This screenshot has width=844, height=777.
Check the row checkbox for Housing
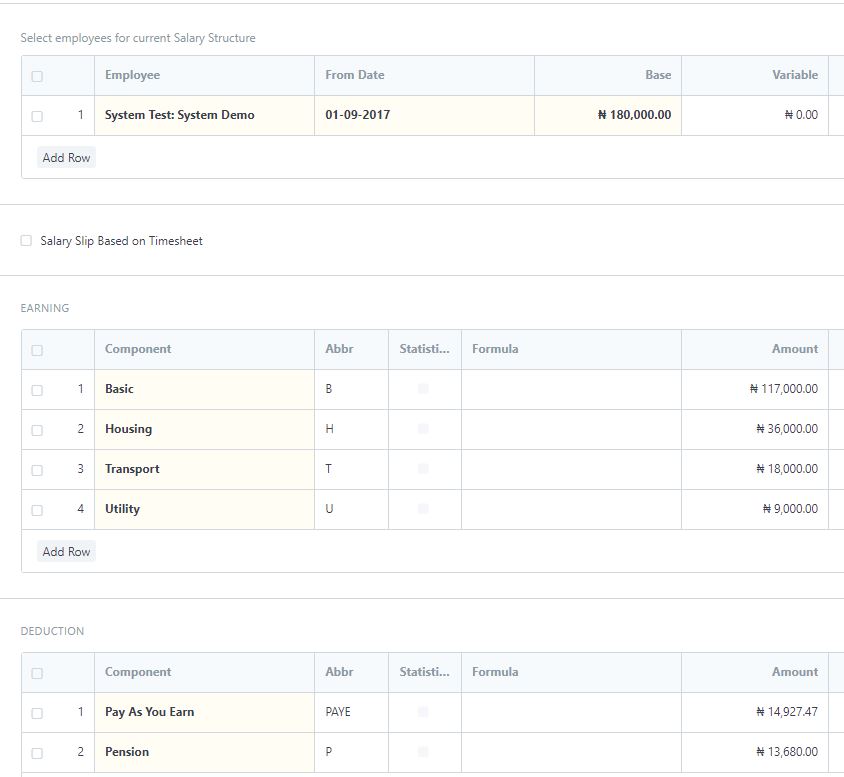[37, 430]
